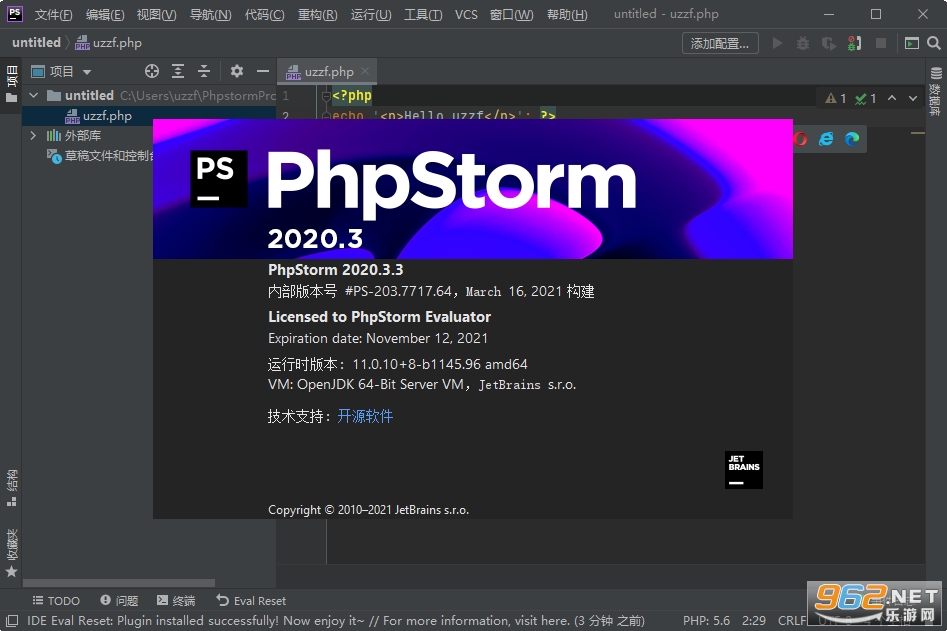This screenshot has height=631, width=947.
Task: Click the CRLF line separator indicator
Action: [792, 621]
